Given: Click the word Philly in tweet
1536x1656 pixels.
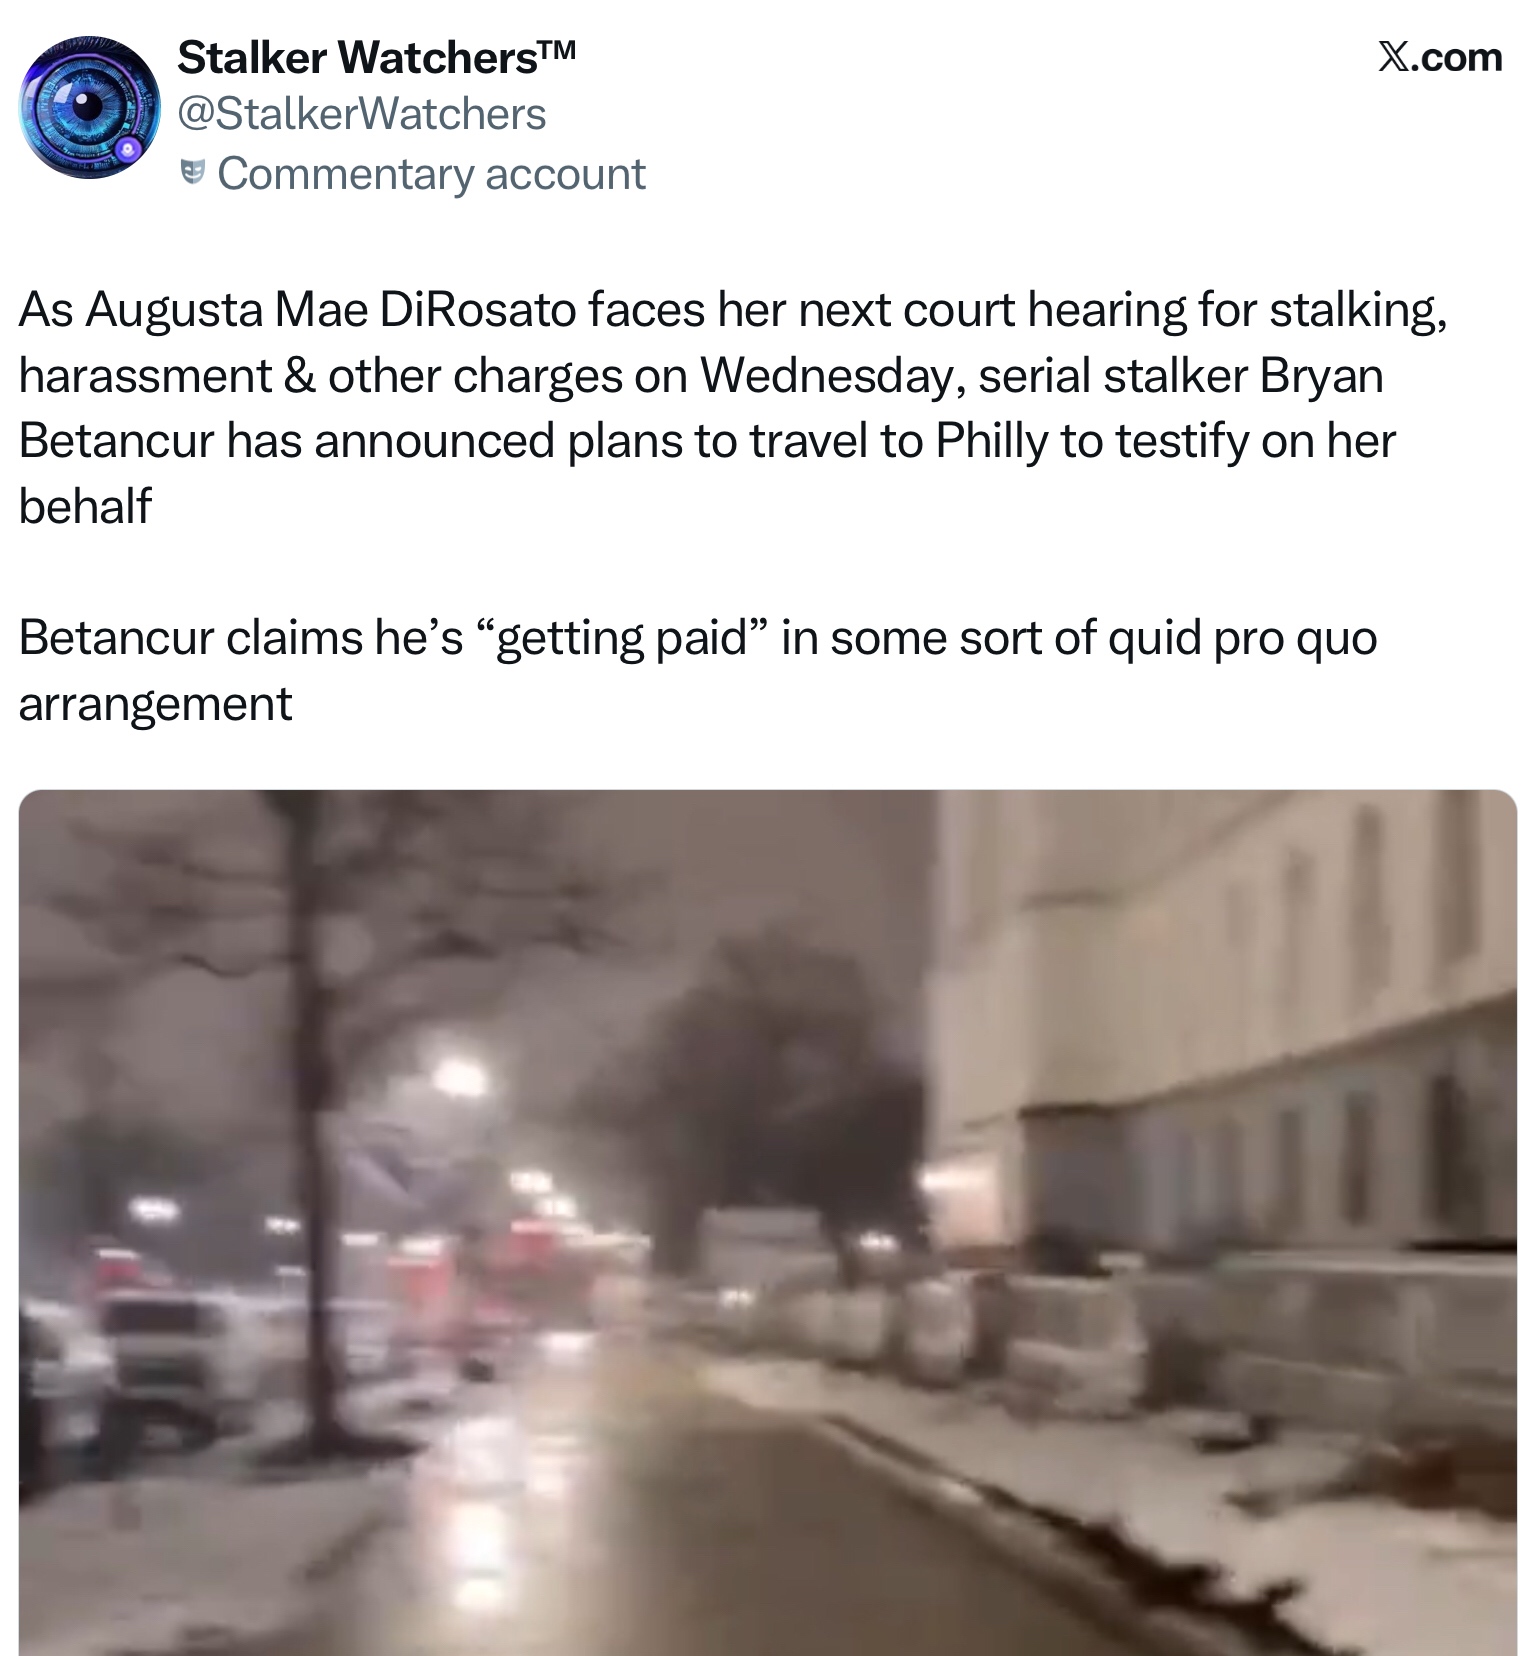Looking at the screenshot, I should point(992,441).
